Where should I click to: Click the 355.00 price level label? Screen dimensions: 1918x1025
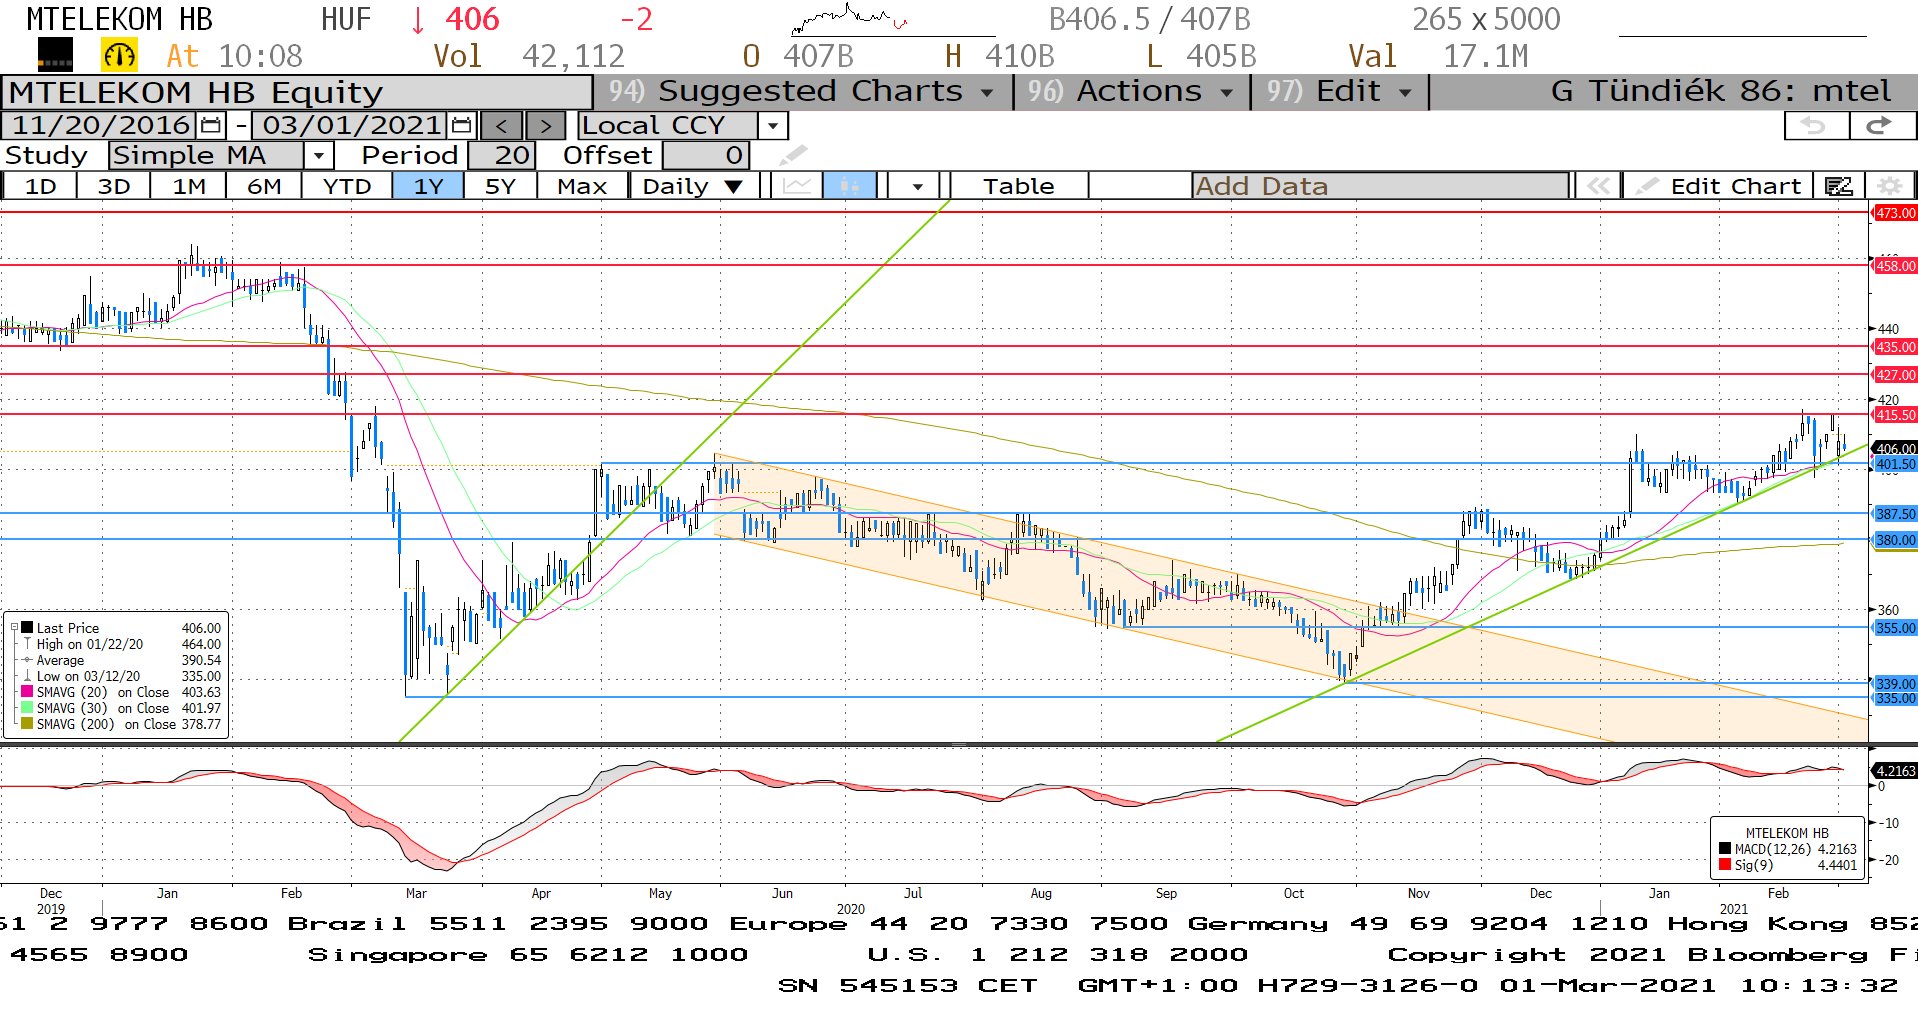tap(1894, 628)
